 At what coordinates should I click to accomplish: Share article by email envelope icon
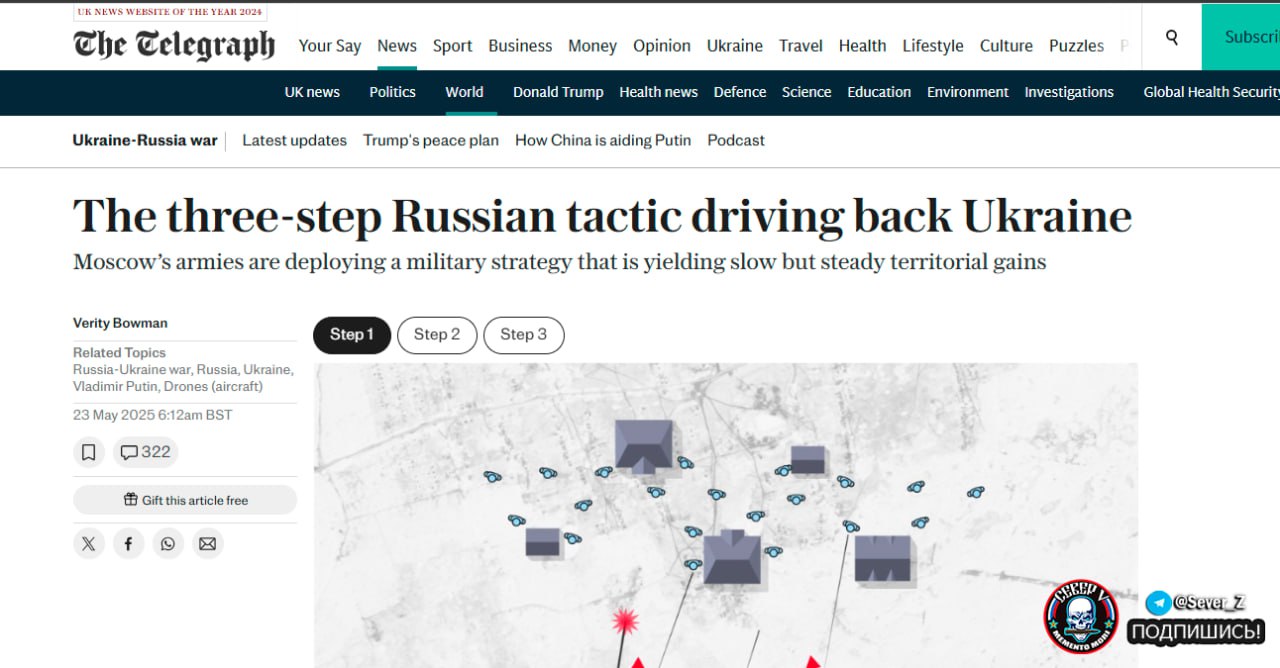(x=207, y=543)
